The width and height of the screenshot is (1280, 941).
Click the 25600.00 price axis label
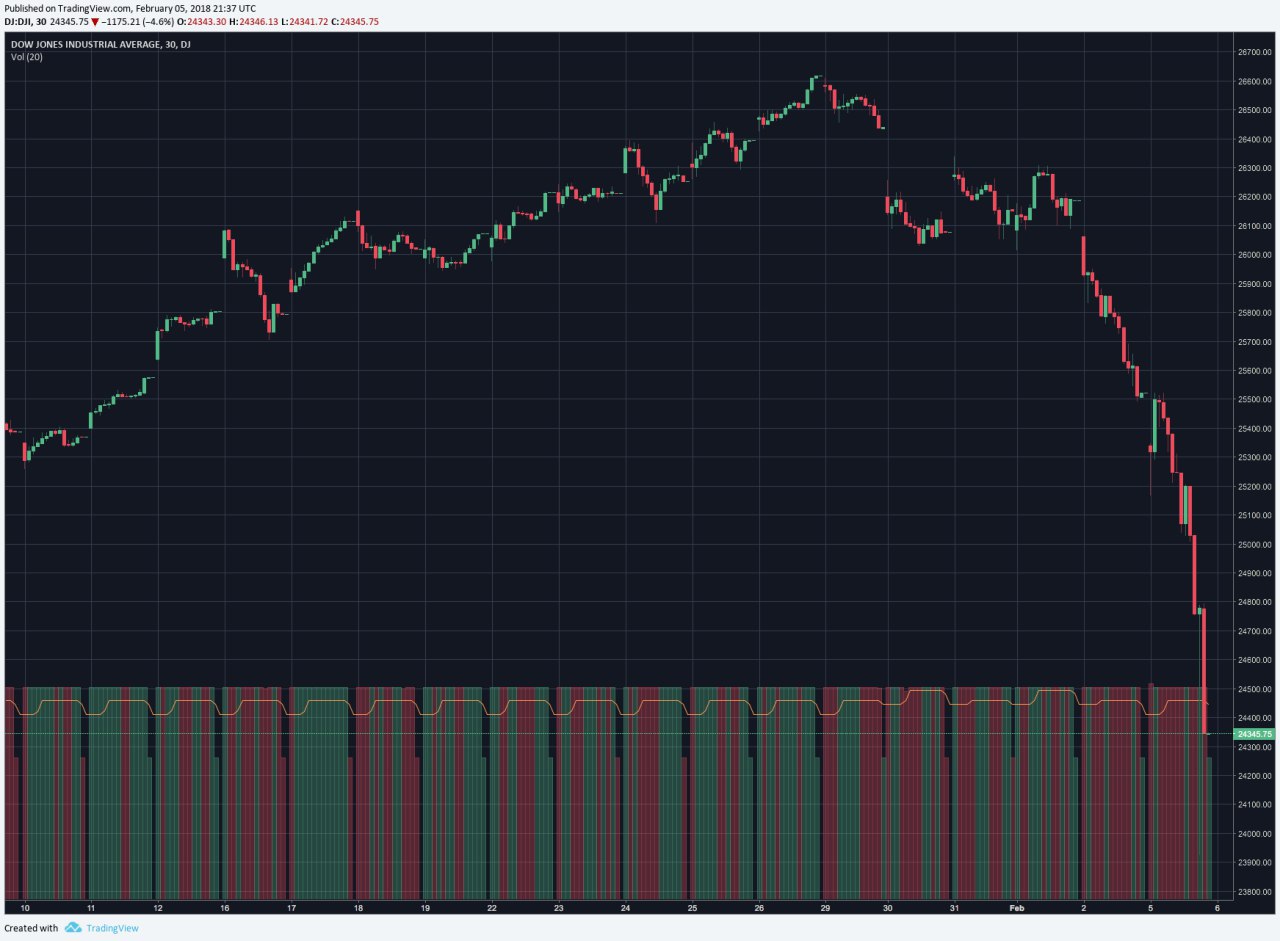pyautogui.click(x=1255, y=371)
